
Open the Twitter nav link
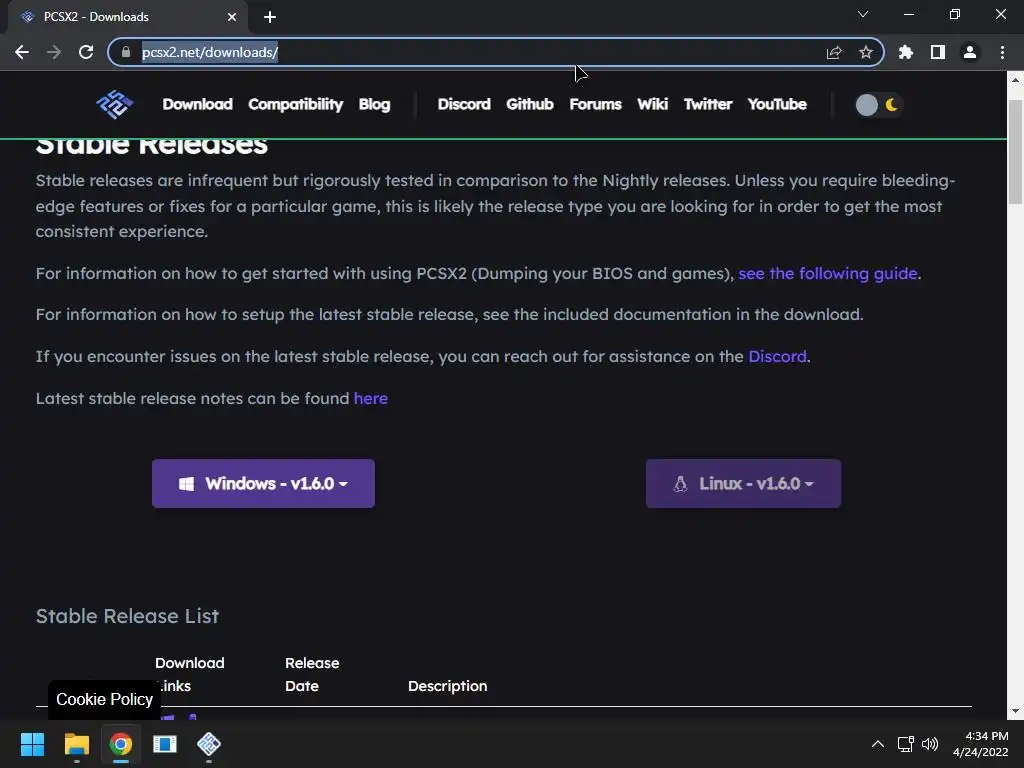coord(708,104)
